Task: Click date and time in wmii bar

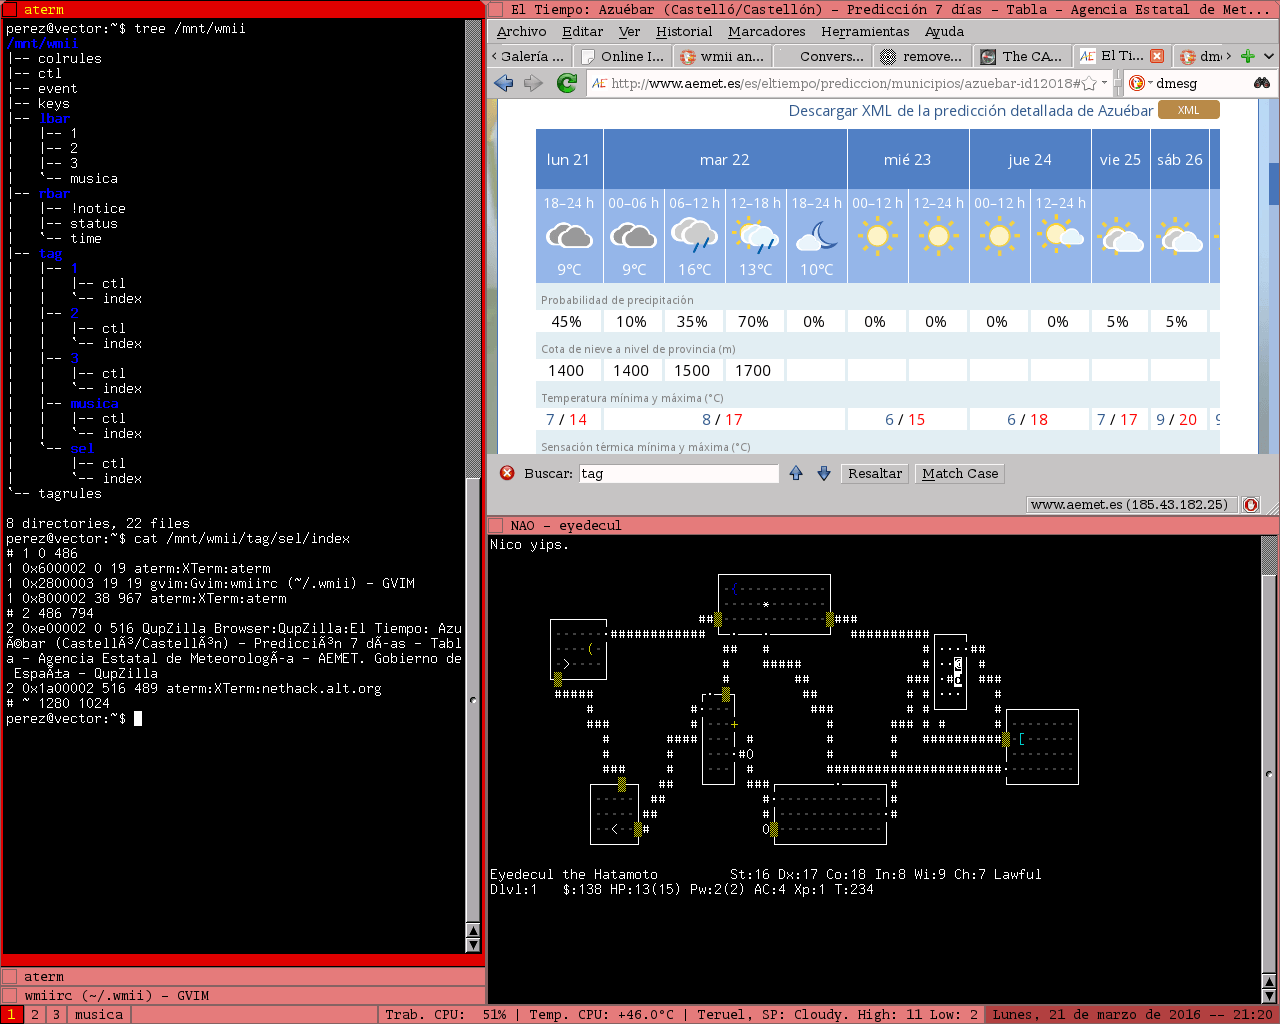Action: [1131, 1014]
